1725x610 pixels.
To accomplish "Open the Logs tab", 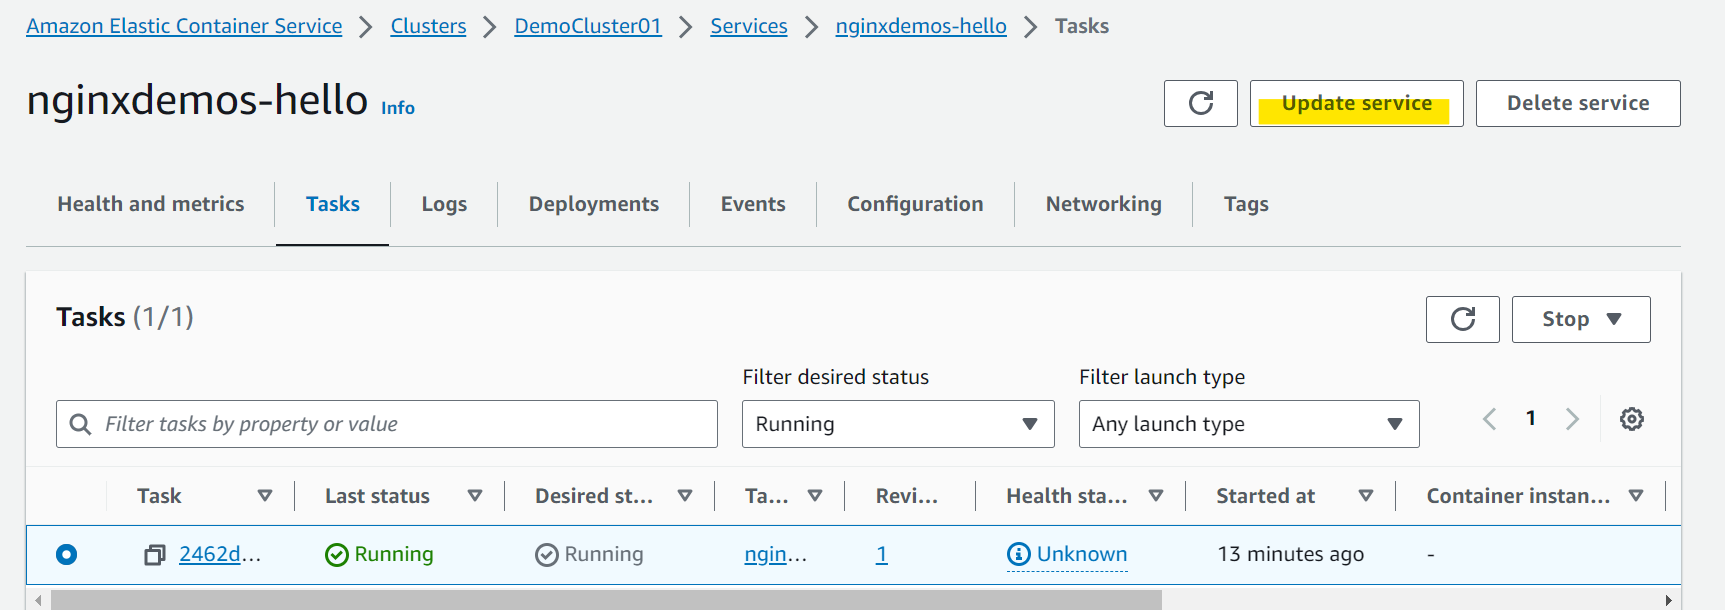I will [444, 204].
